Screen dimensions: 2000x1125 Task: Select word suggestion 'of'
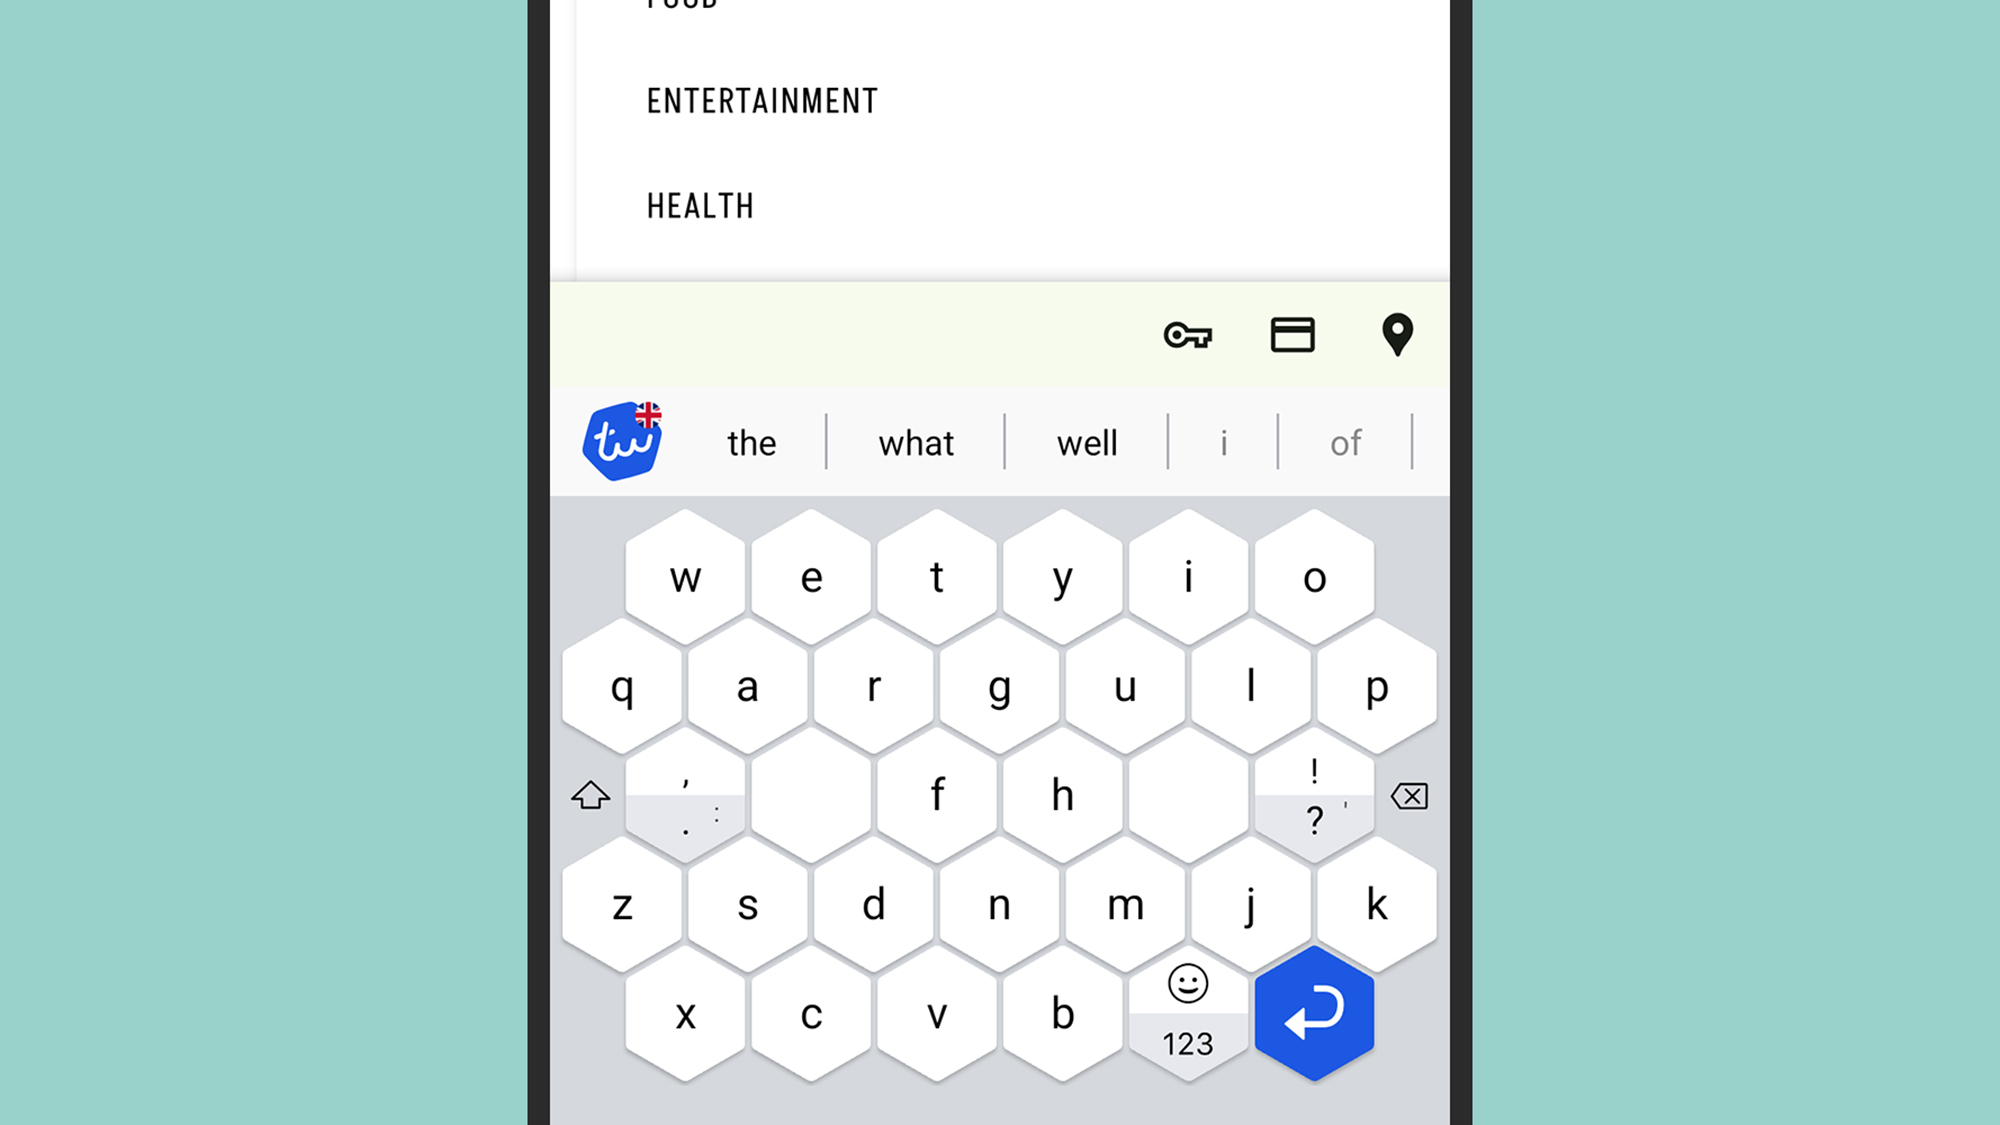coord(1346,442)
